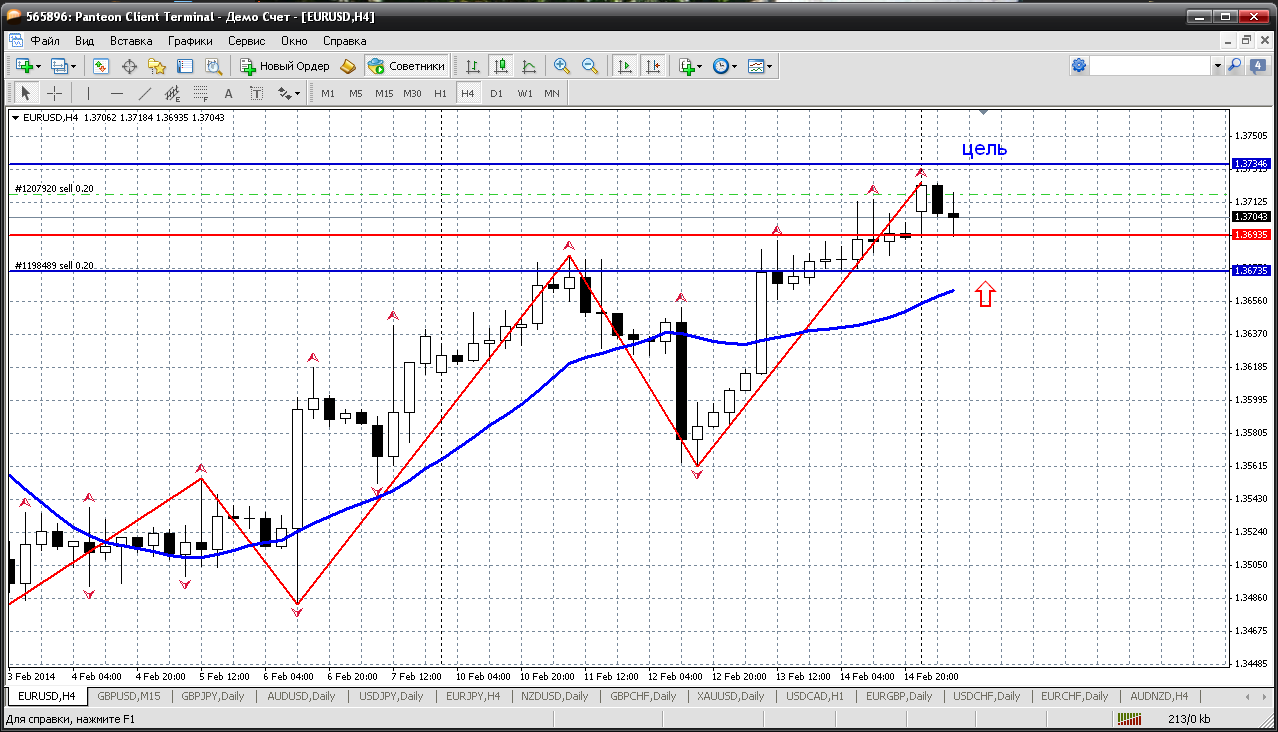Open the Data Window crosshair-circle icon
Viewport: 1278px width, 732px height.
(129, 66)
